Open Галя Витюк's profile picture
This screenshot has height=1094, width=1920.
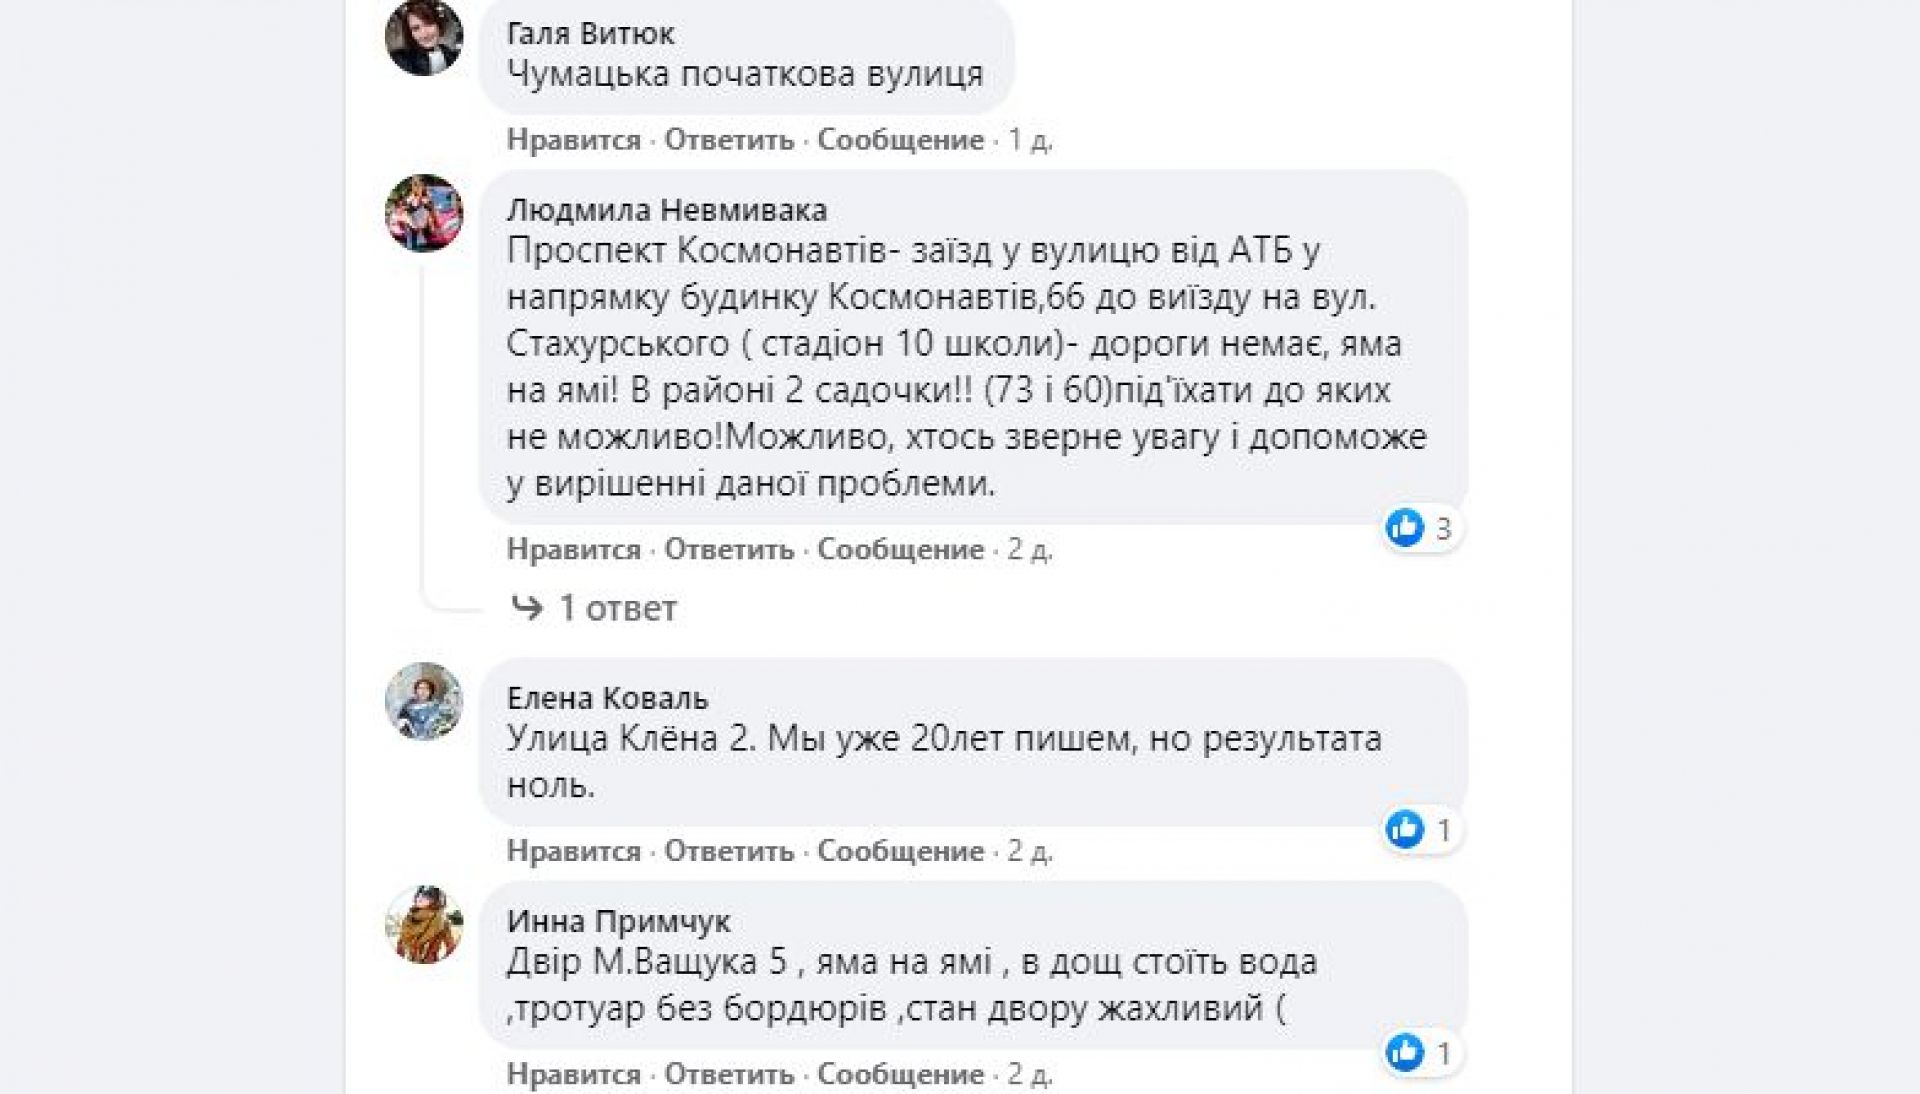pyautogui.click(x=424, y=37)
